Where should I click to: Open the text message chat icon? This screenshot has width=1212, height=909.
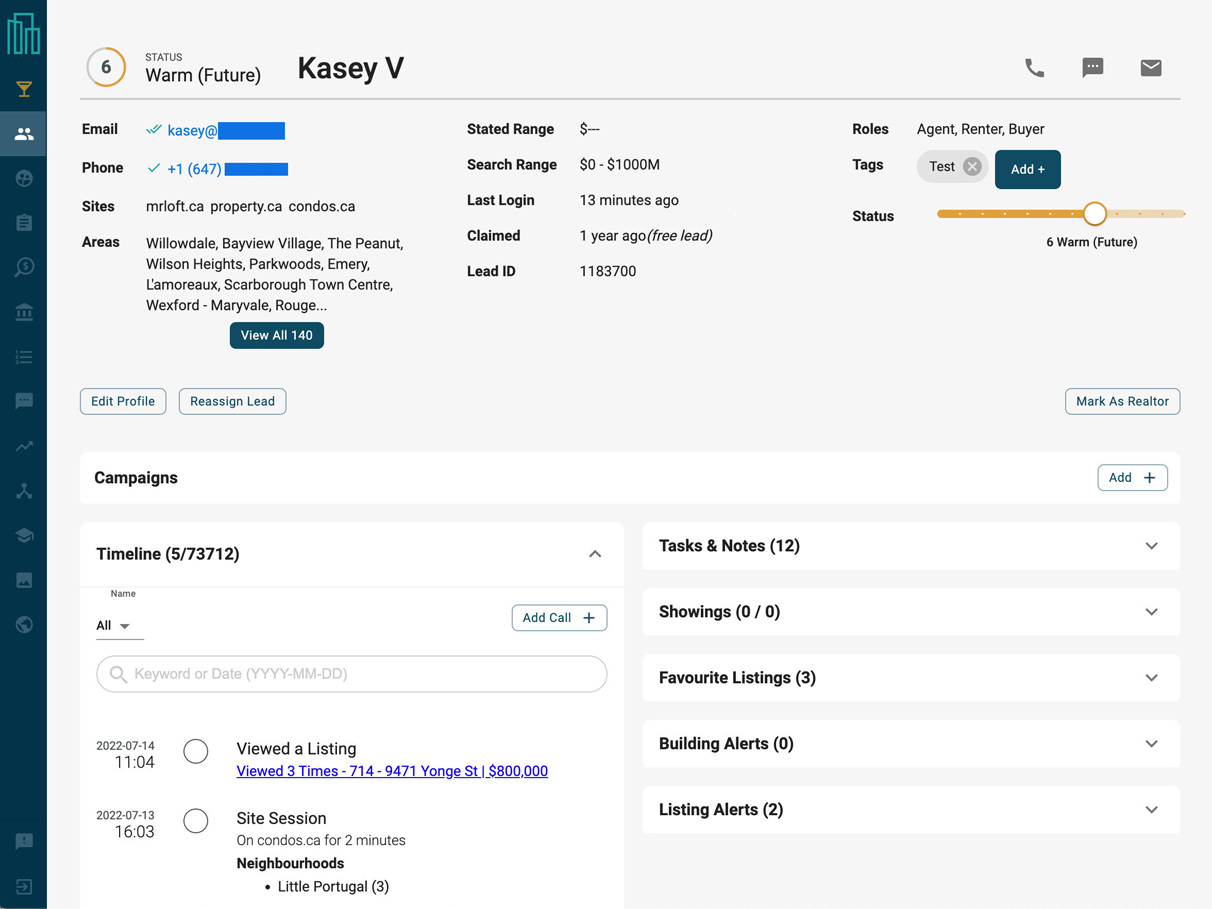pos(1092,68)
